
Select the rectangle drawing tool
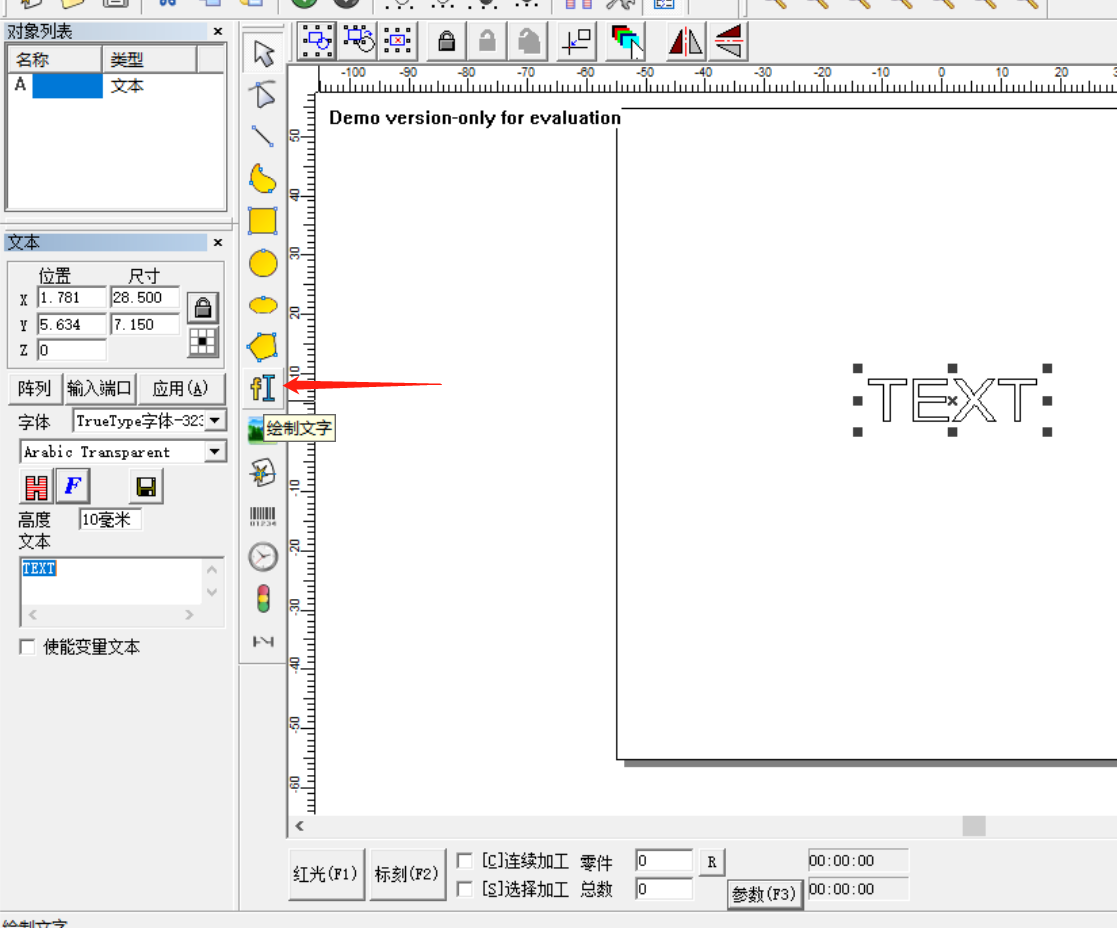pos(263,221)
